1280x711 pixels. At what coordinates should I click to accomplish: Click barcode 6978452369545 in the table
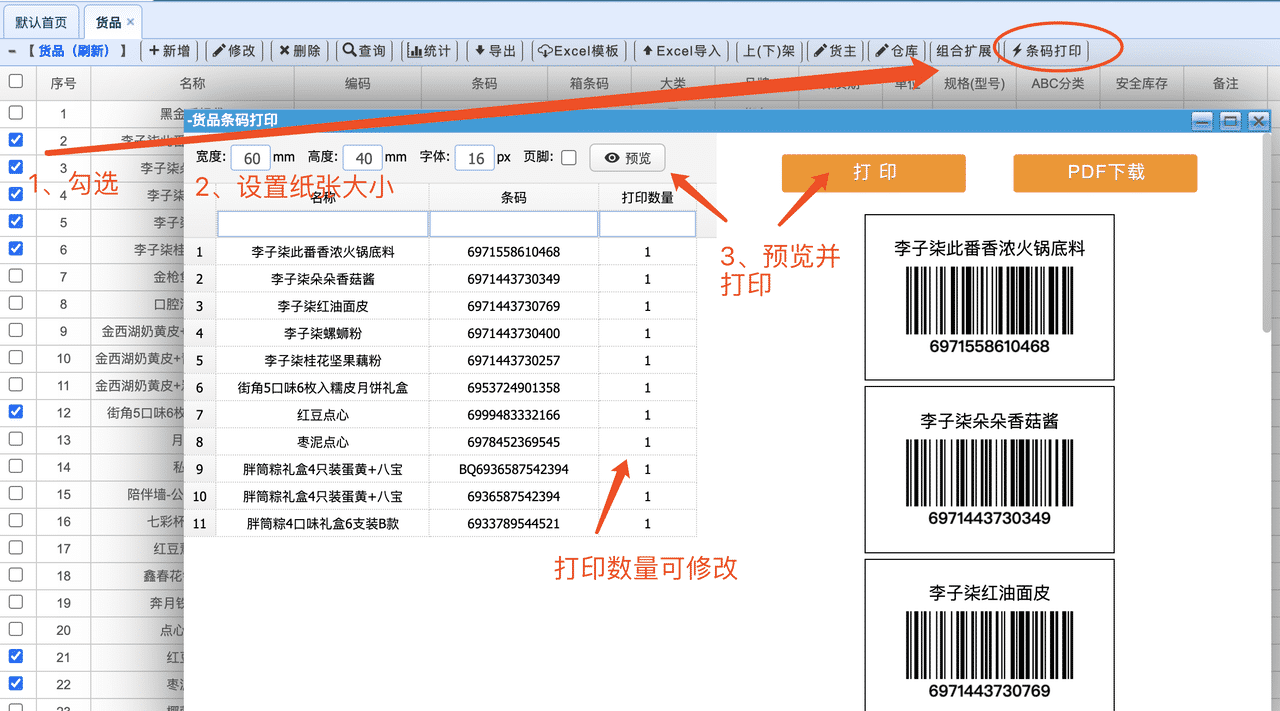coord(514,442)
